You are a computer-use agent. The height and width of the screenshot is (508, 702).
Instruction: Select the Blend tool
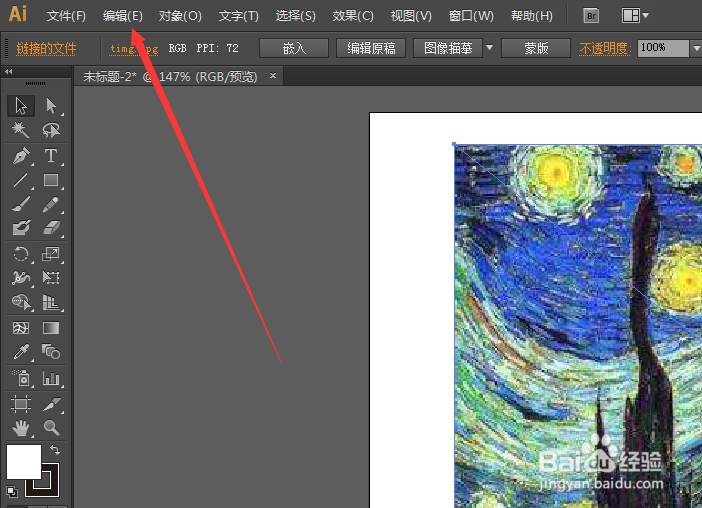tap(51, 352)
